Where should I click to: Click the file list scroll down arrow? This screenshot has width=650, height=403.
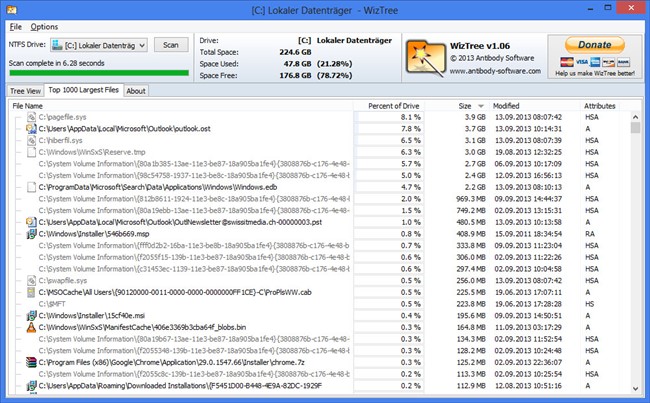pos(635,388)
